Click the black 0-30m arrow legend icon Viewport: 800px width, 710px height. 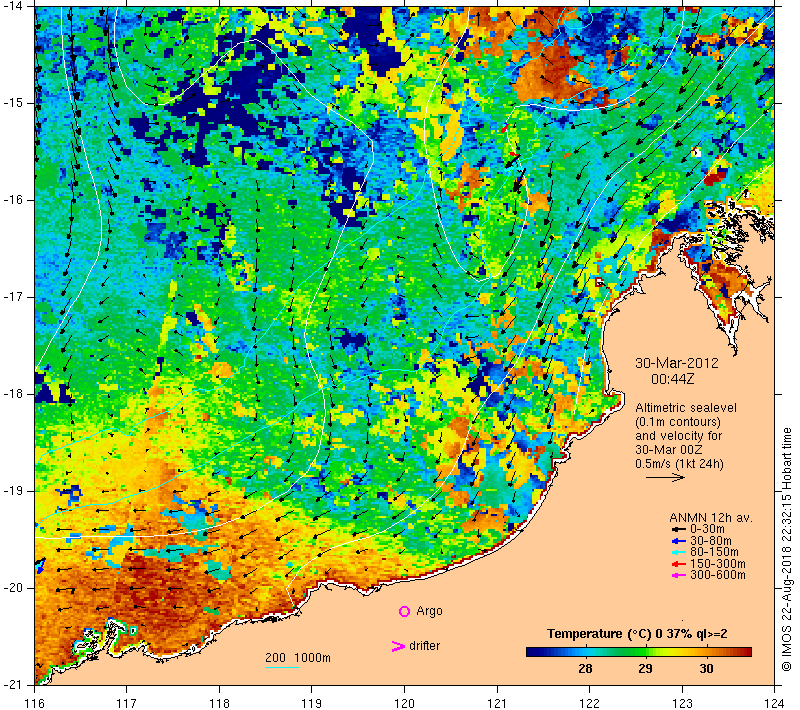click(679, 529)
